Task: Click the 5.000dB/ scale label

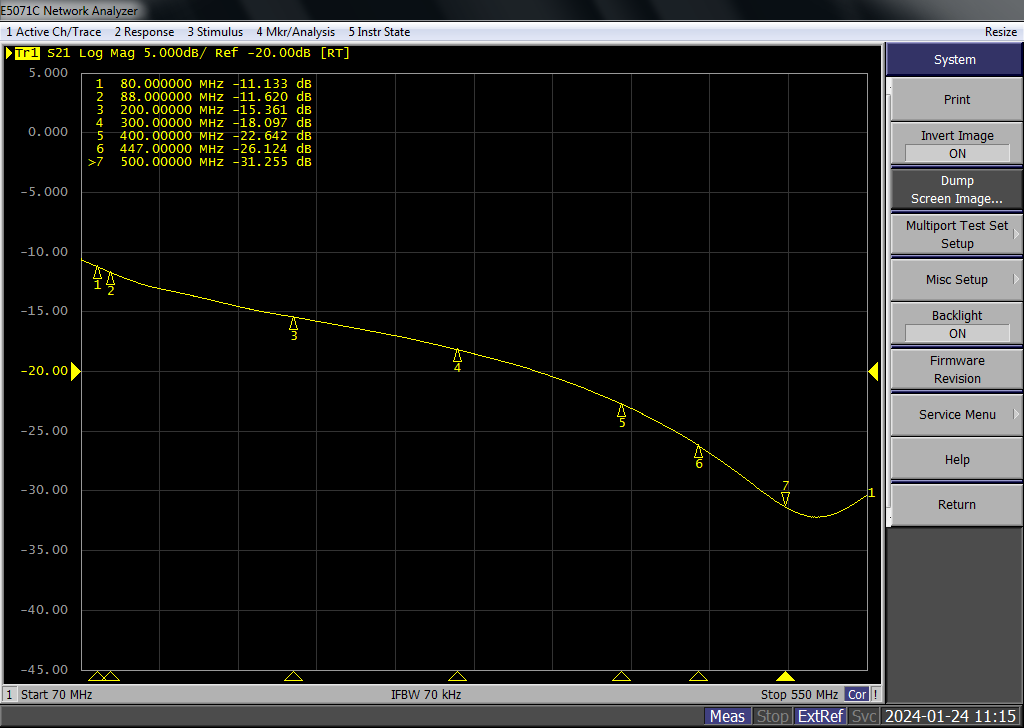Action: tap(175, 53)
